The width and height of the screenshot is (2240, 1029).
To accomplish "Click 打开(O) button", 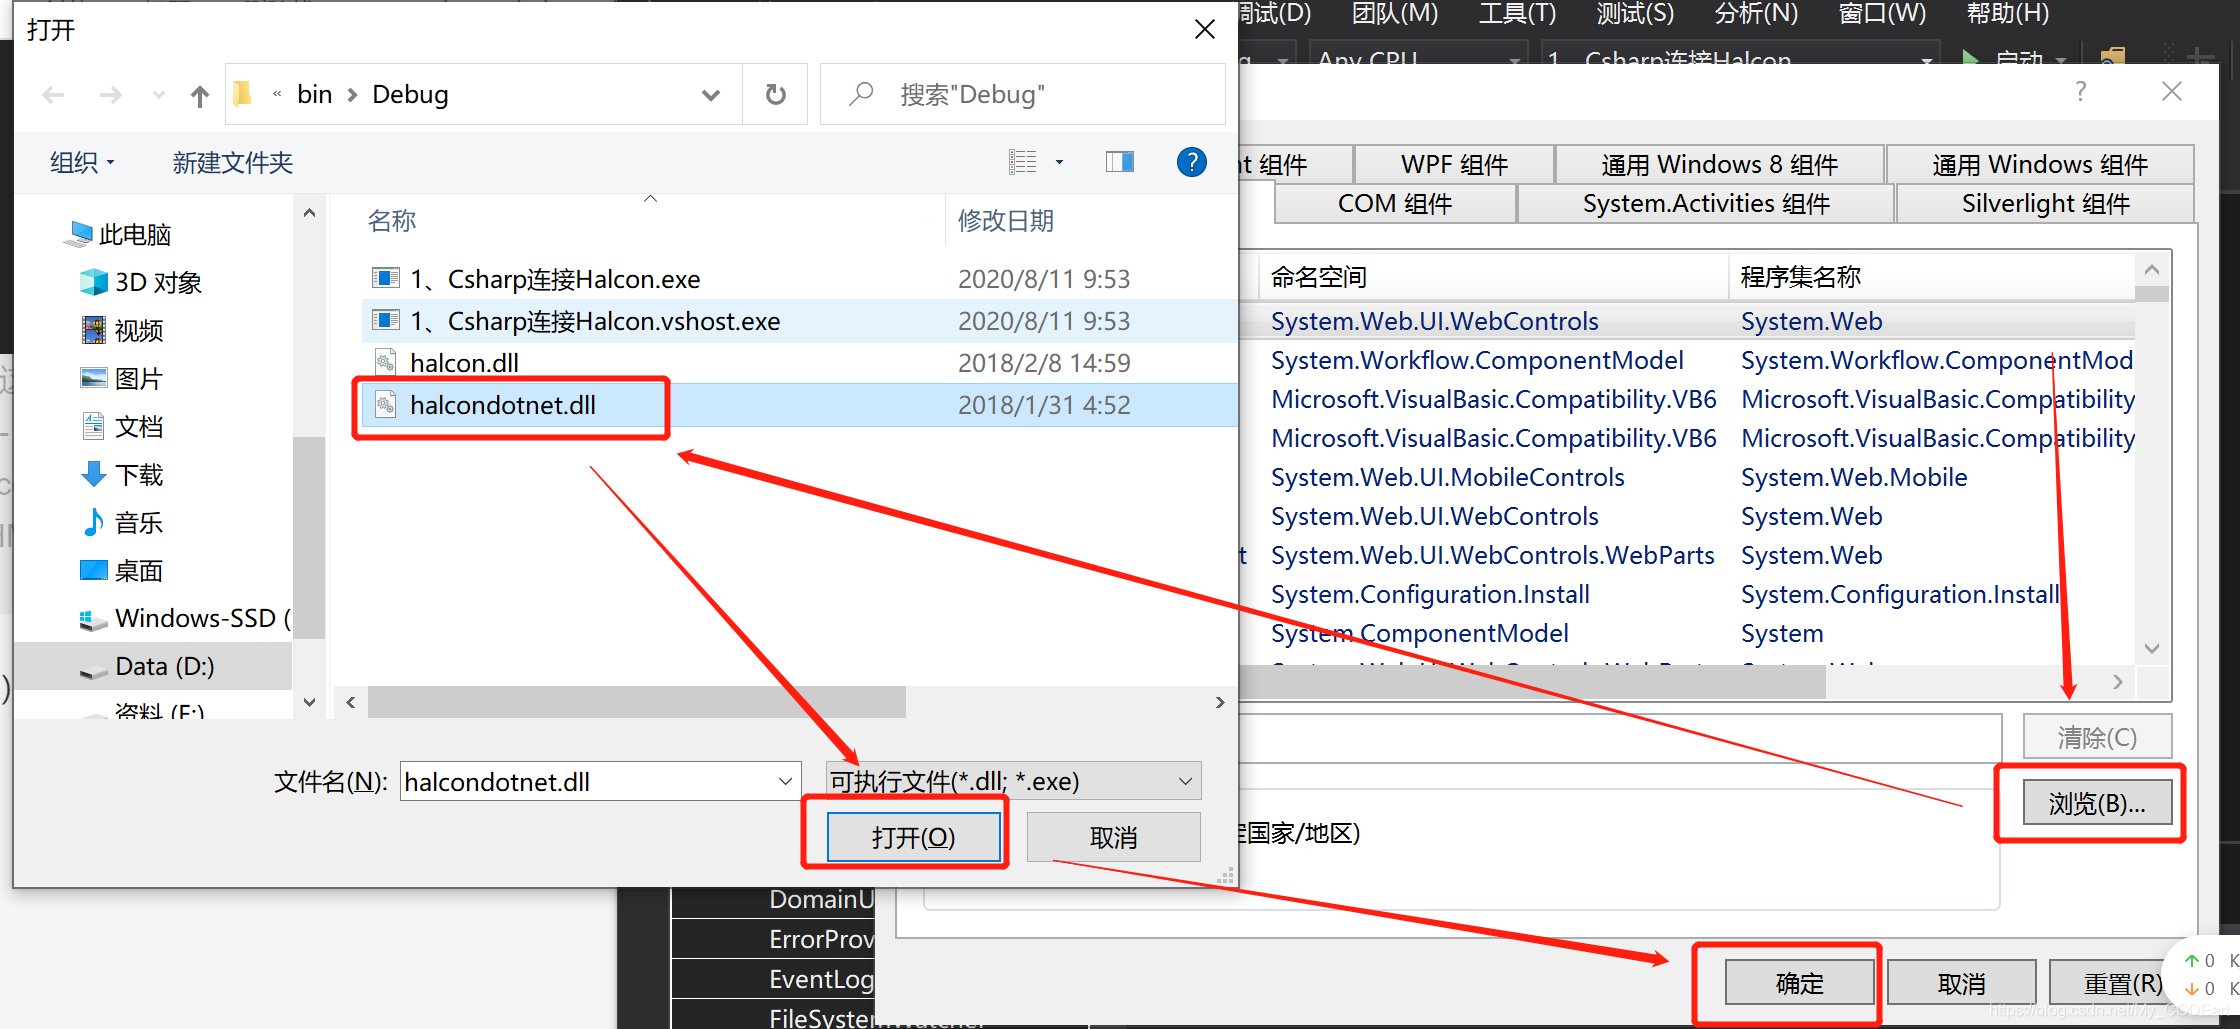I will click(x=914, y=837).
